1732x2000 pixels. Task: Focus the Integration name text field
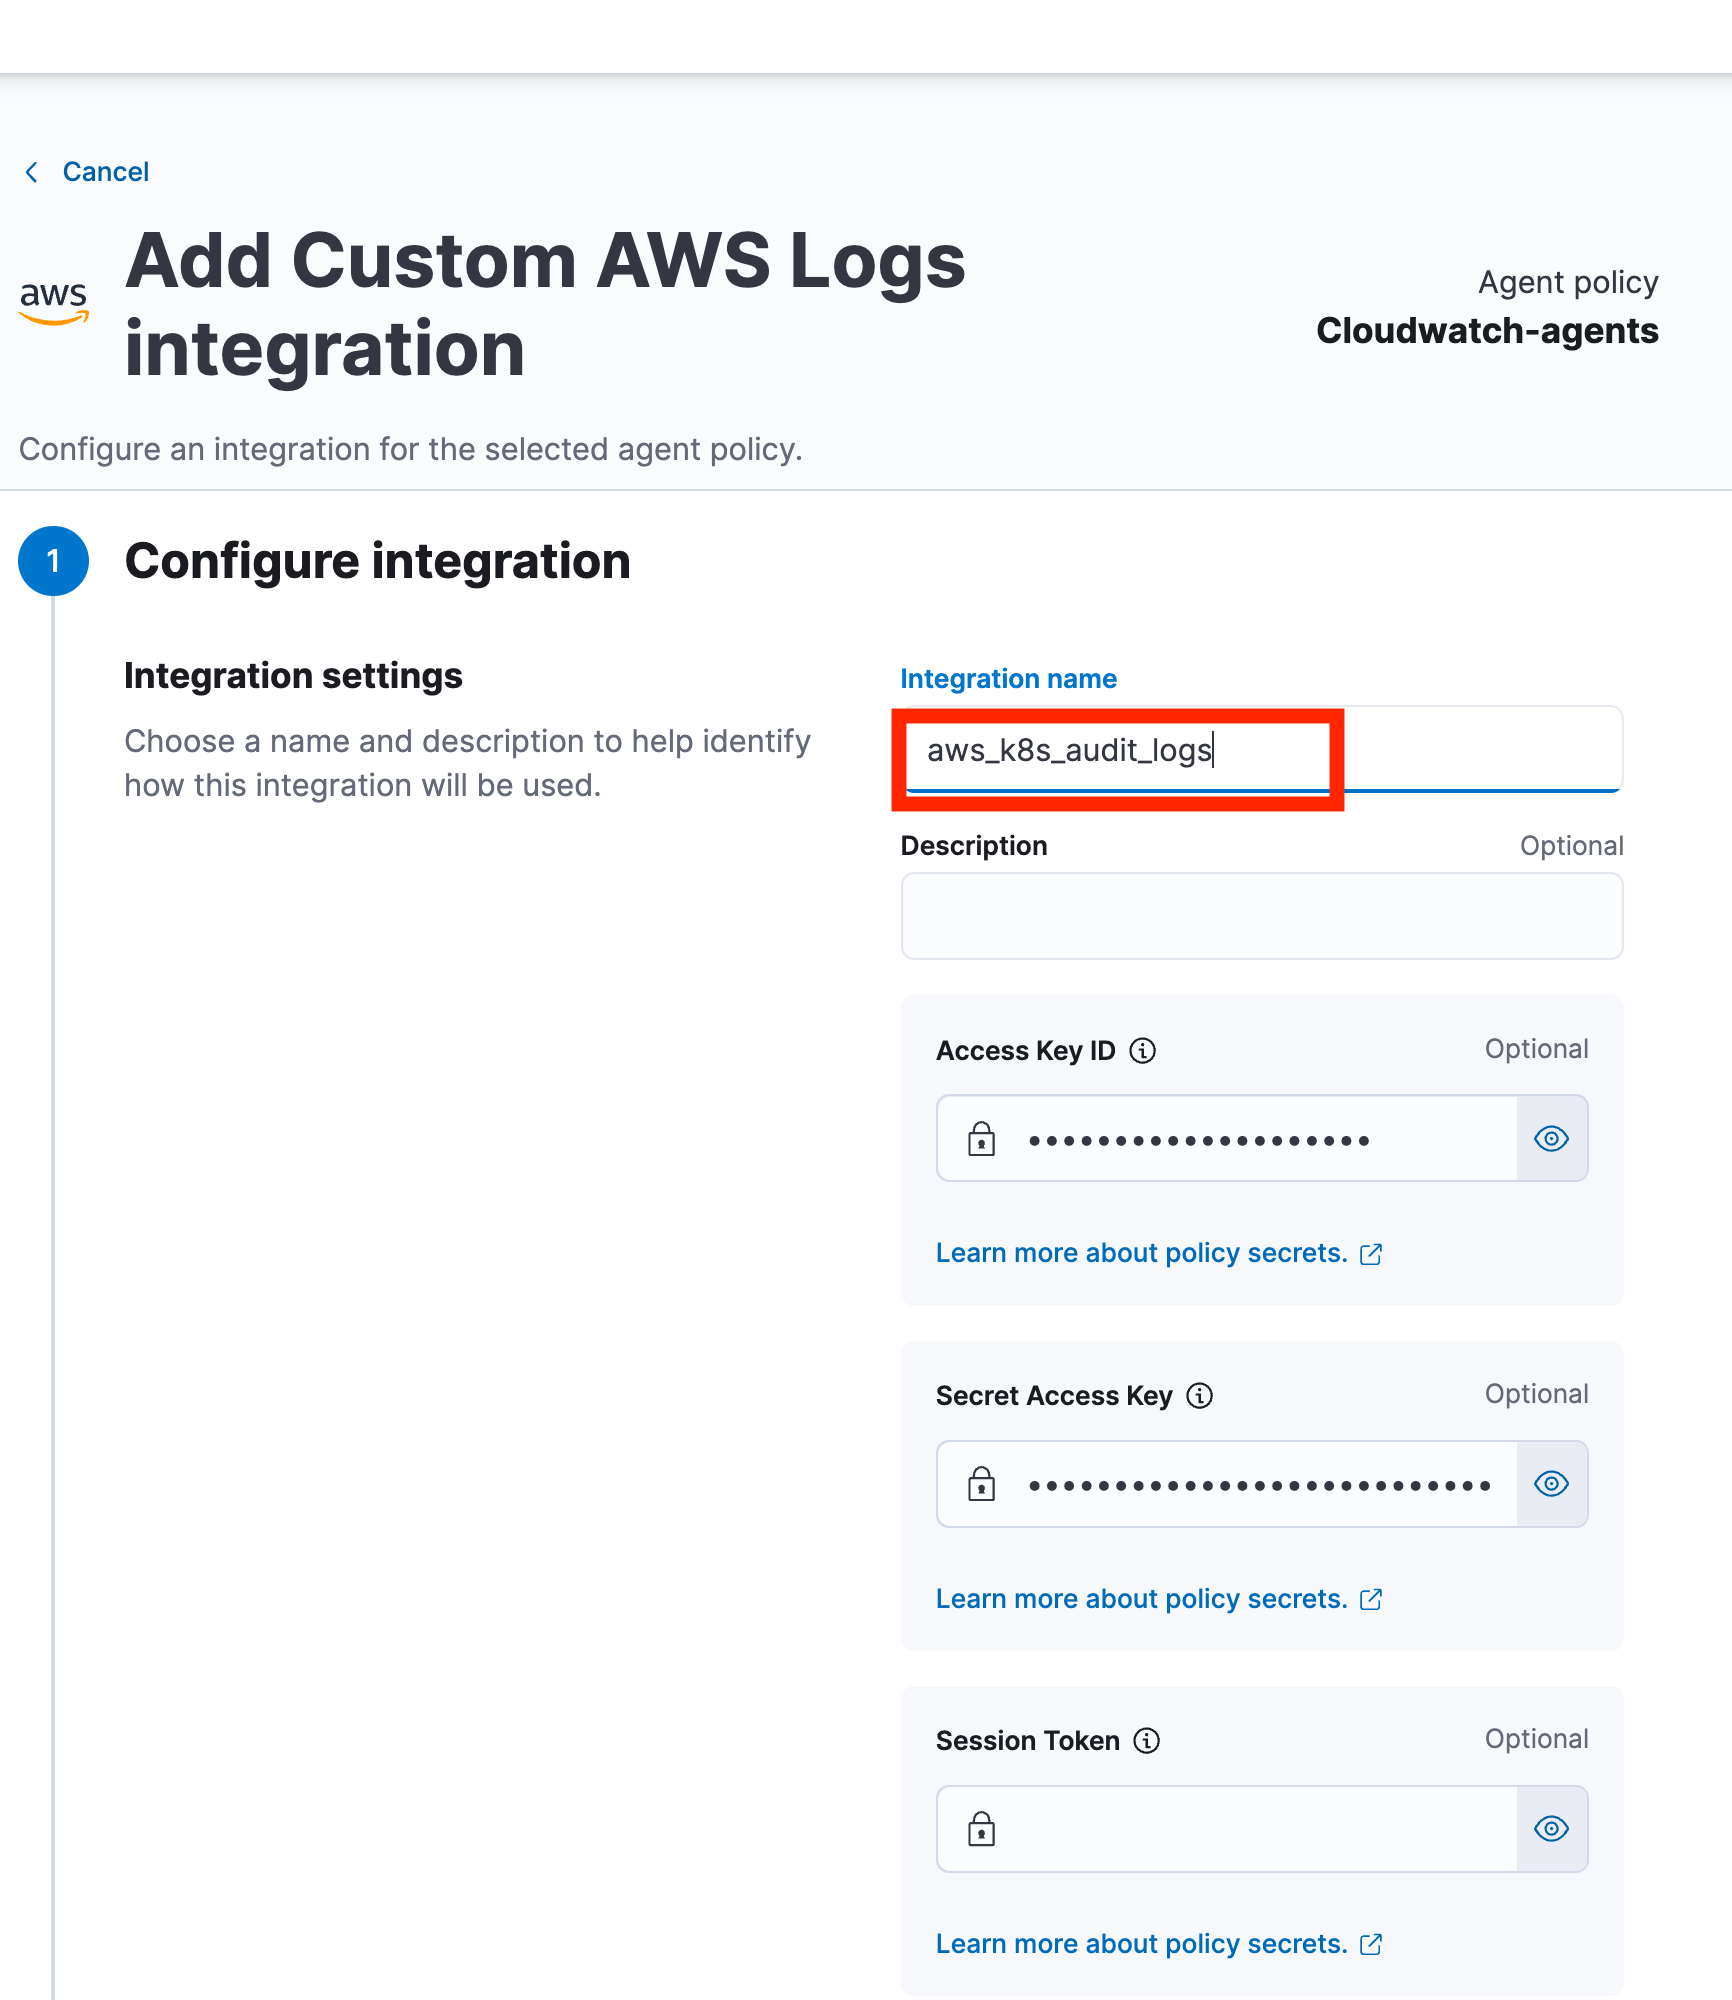(x=1260, y=750)
